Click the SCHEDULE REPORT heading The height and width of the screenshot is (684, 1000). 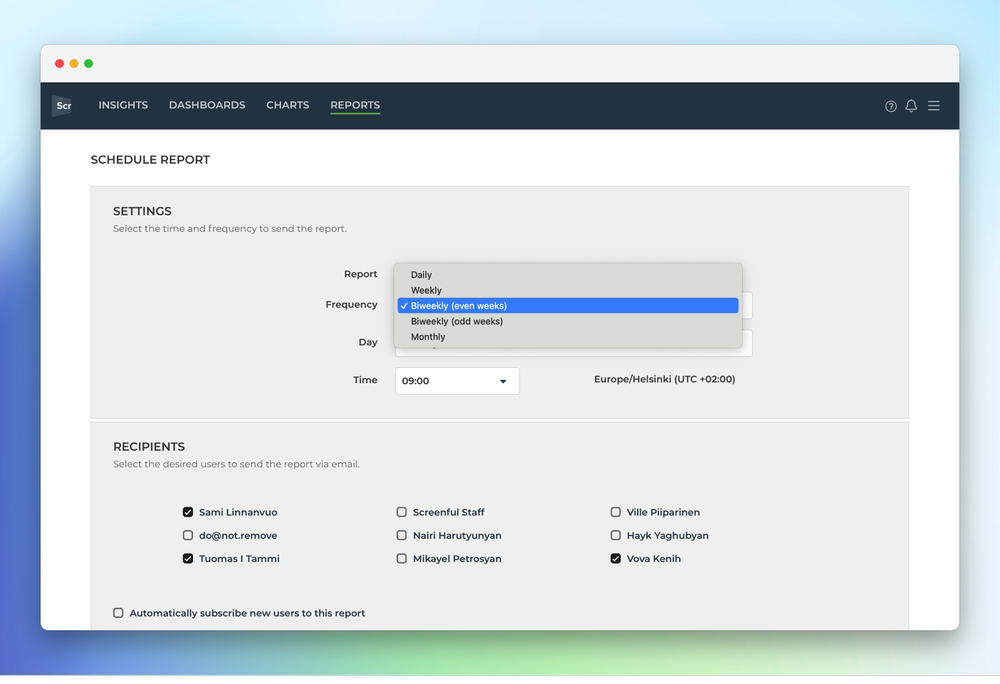[x=150, y=160]
